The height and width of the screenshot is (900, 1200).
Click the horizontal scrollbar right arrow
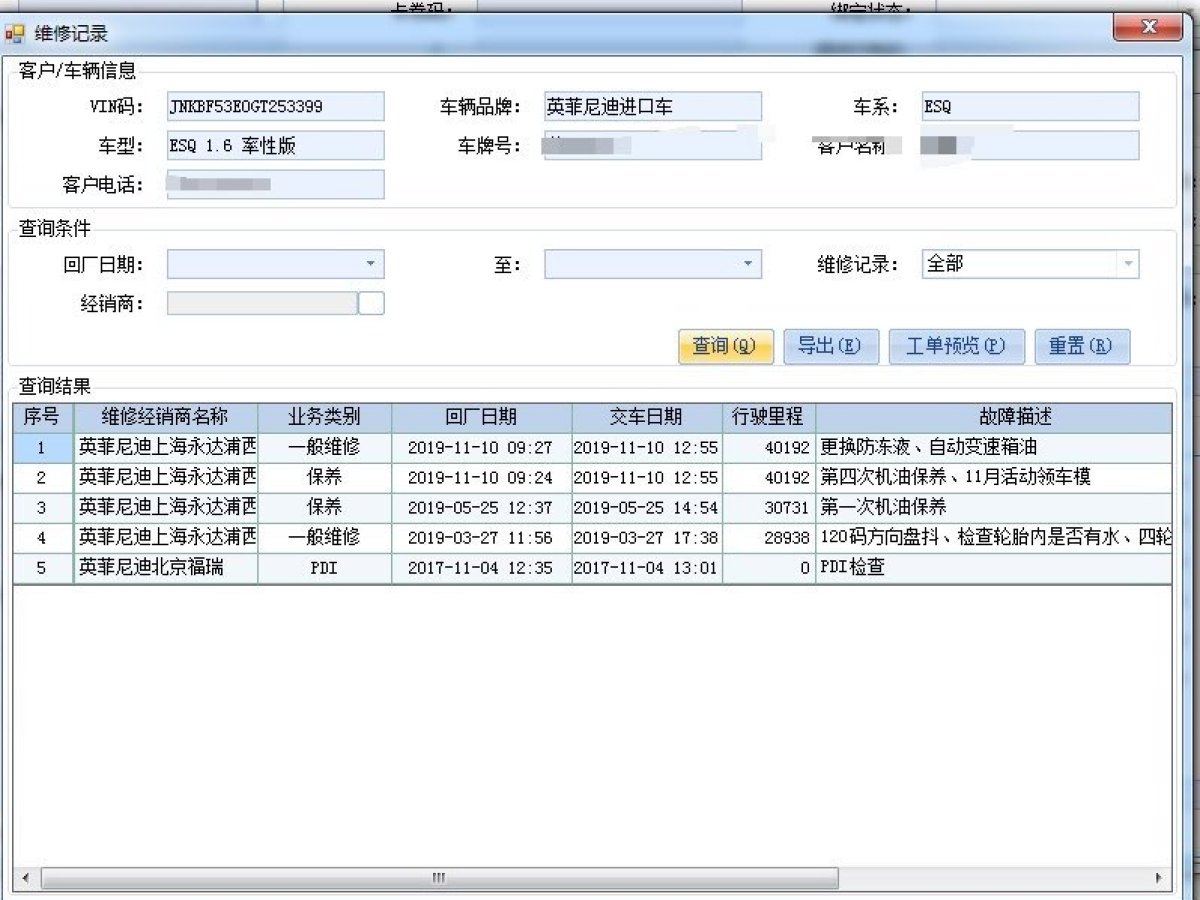coord(1159,878)
